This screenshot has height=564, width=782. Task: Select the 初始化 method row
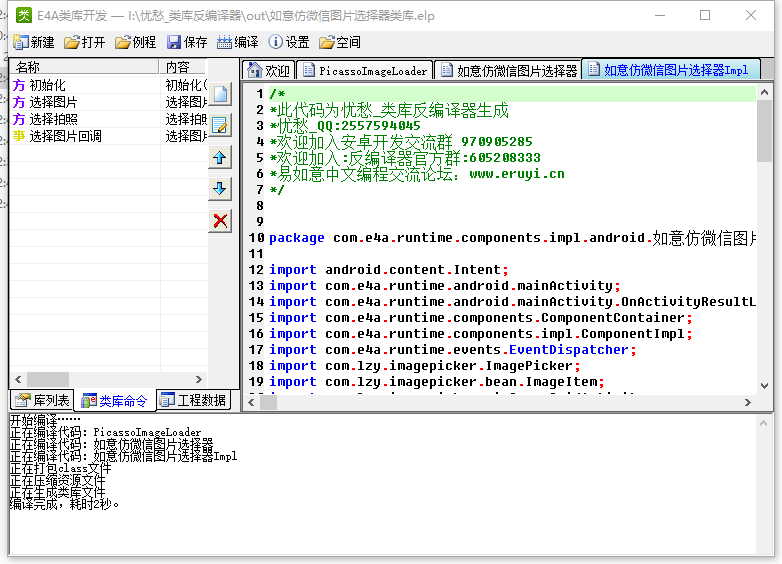[108, 85]
